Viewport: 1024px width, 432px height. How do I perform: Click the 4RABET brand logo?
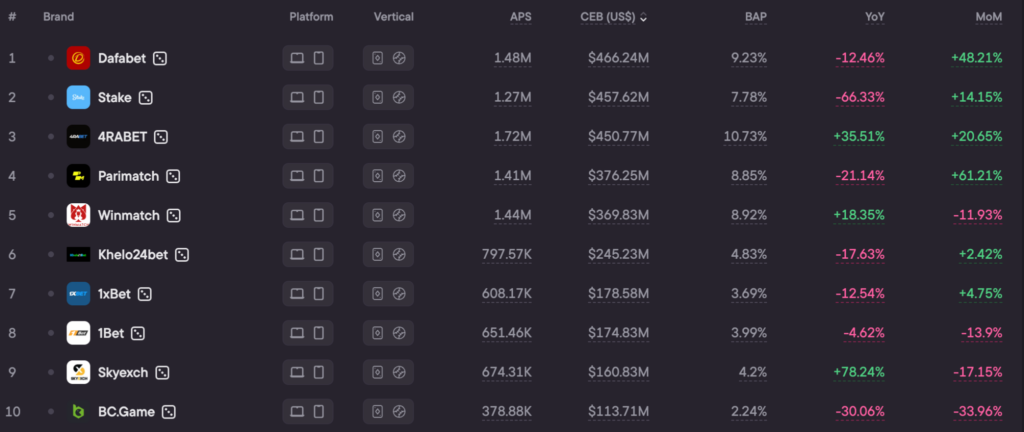point(78,136)
